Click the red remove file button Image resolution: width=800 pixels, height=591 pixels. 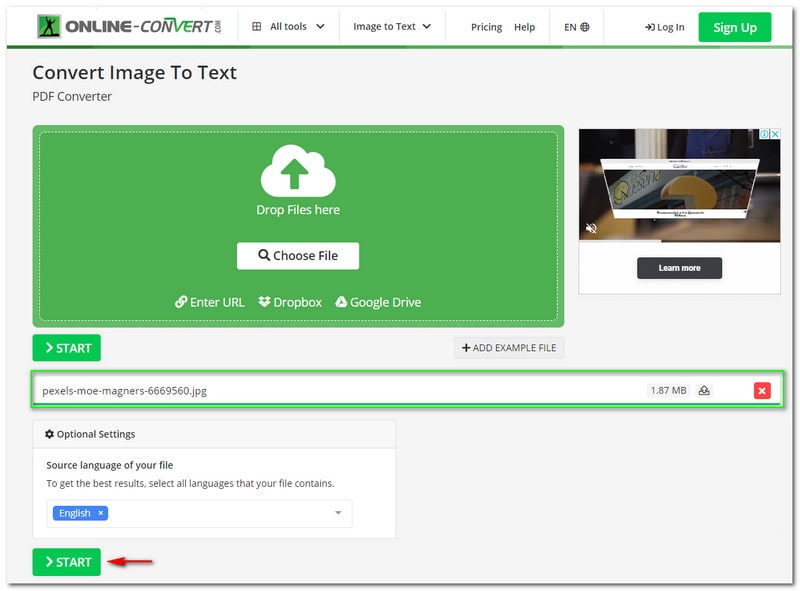point(762,390)
